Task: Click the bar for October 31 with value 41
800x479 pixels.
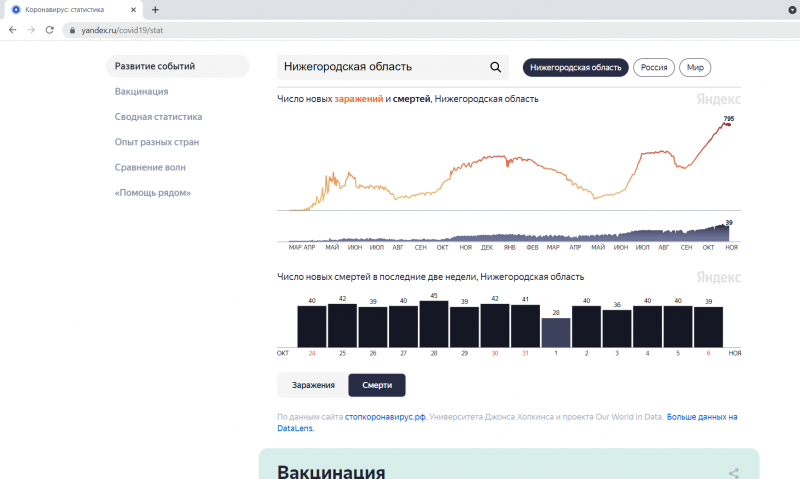Action: [x=526, y=326]
